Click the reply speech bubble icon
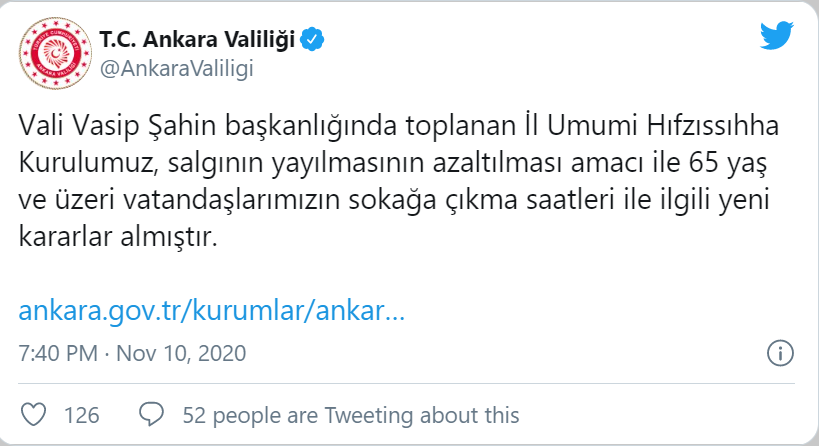Image resolution: width=828 pixels, height=446 pixels. click(x=152, y=414)
